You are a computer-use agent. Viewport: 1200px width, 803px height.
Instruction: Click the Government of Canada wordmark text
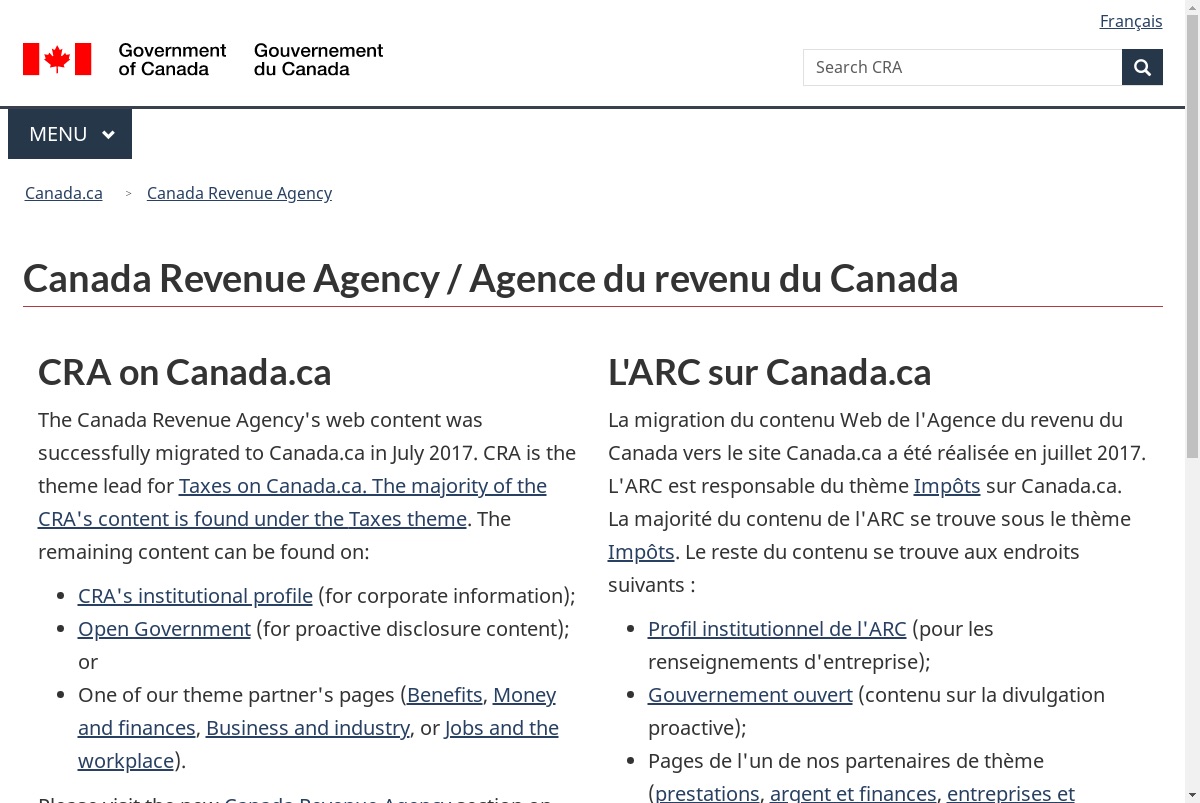tap(172, 59)
